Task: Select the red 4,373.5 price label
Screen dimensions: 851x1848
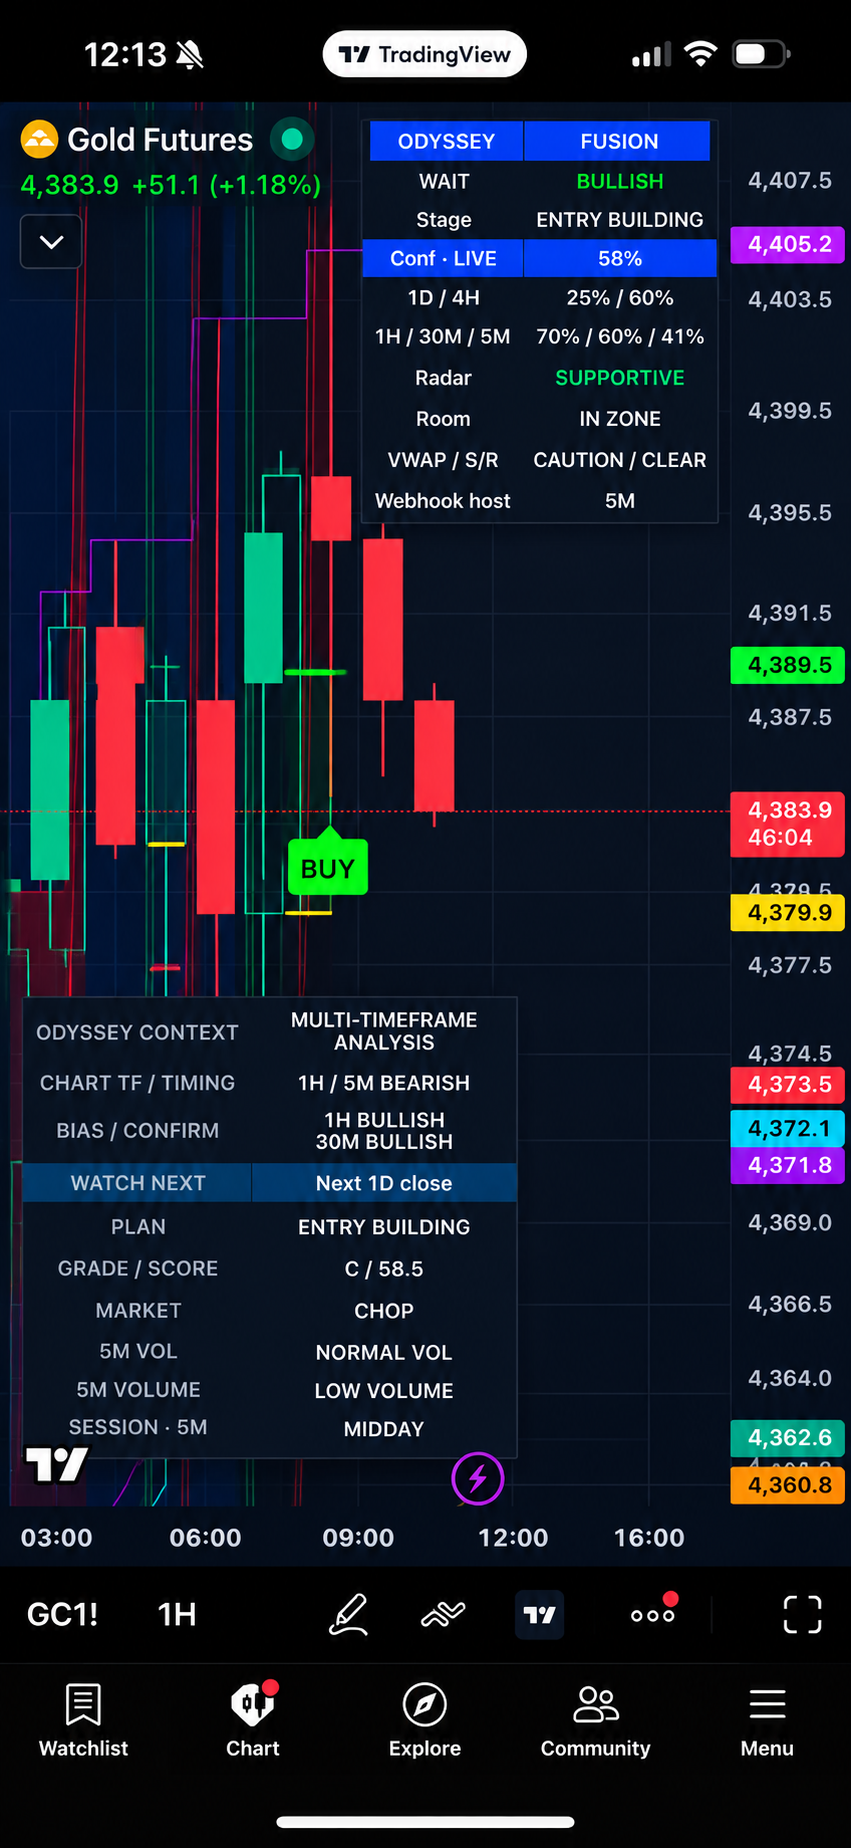Action: pyautogui.click(x=788, y=1084)
